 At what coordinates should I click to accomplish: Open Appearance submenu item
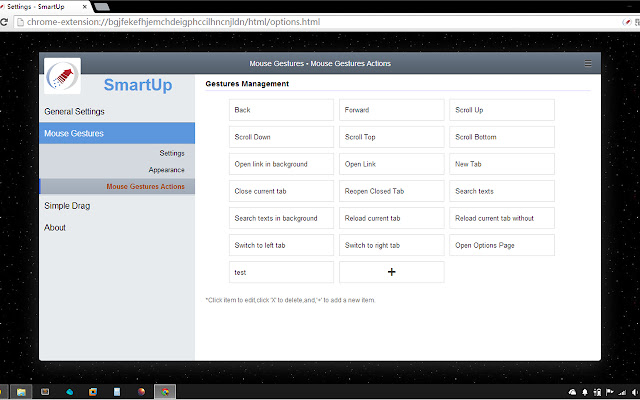click(166, 170)
